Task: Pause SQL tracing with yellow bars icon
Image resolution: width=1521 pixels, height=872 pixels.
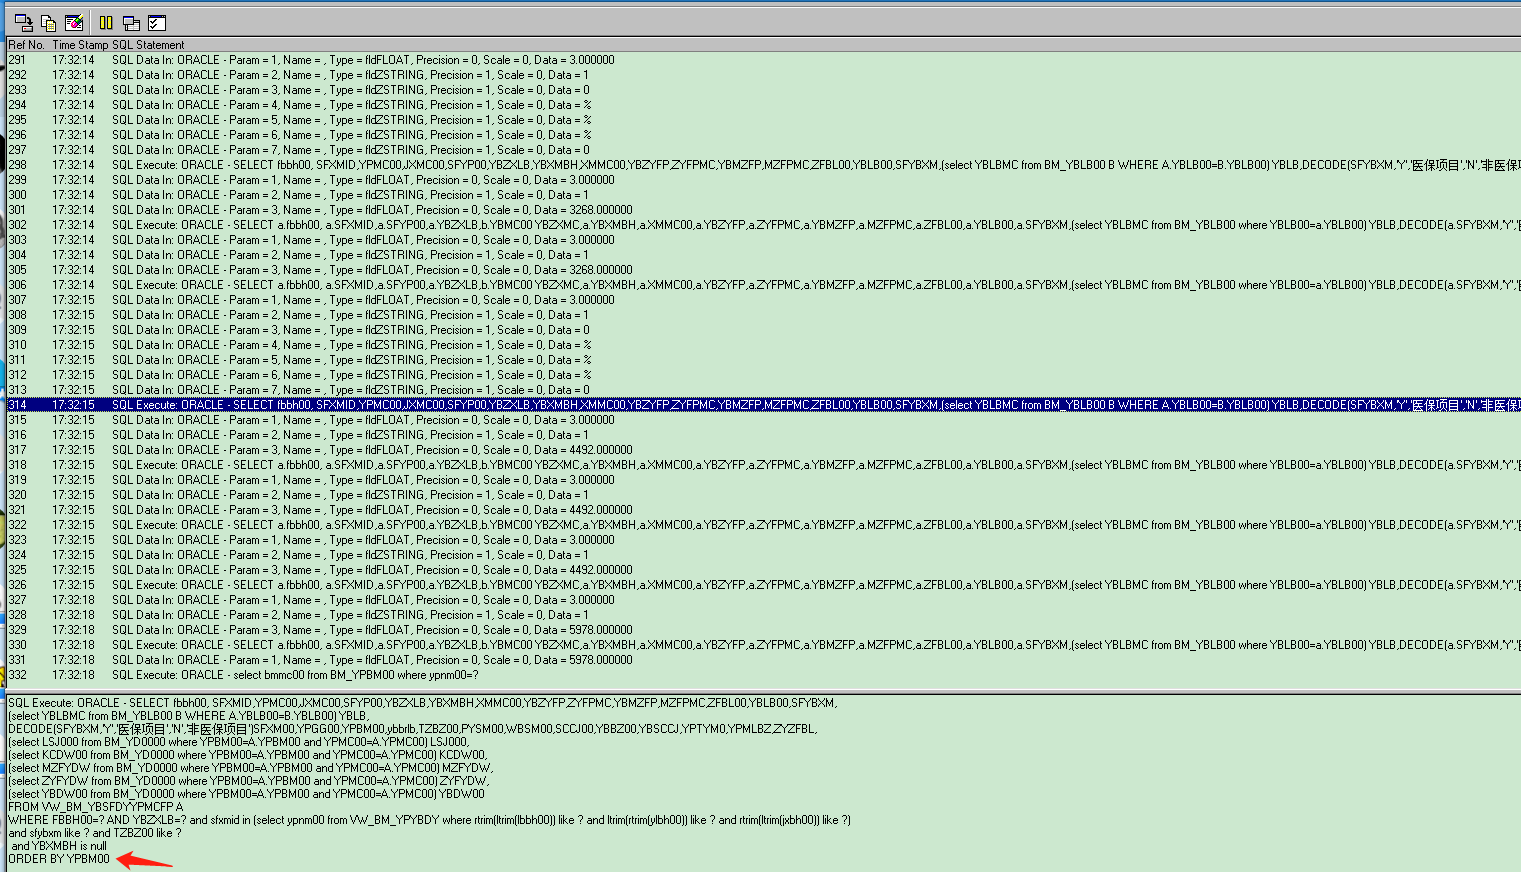Action: [x=106, y=23]
